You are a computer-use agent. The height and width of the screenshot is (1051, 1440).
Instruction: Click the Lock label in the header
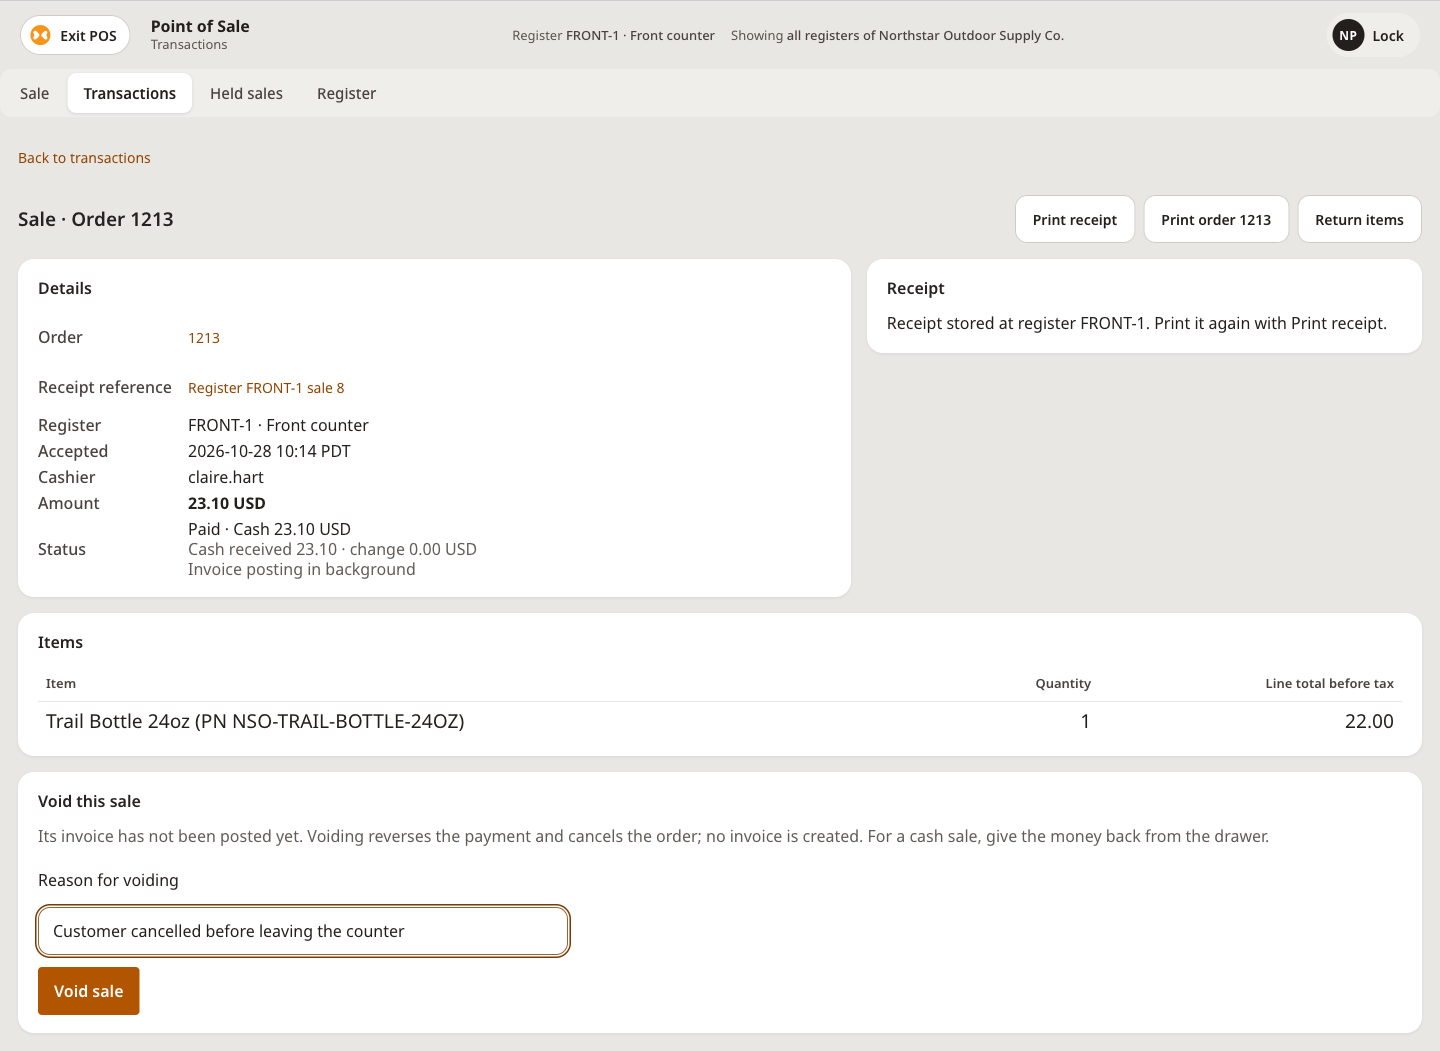[x=1388, y=36]
